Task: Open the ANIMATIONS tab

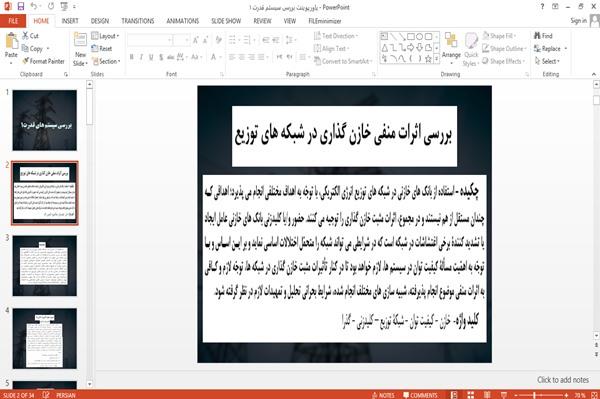Action: click(183, 21)
